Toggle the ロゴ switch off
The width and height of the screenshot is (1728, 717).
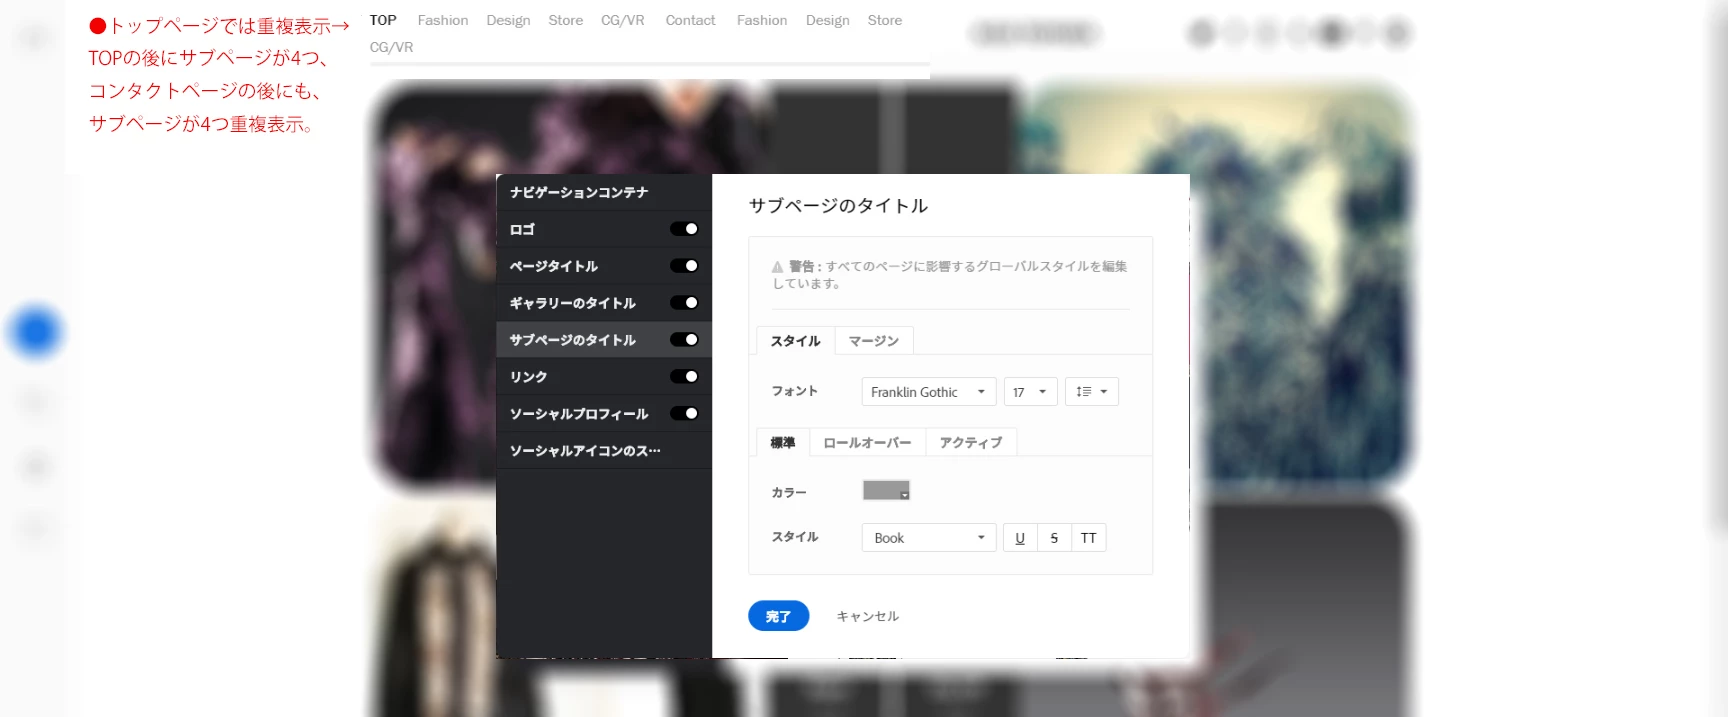point(684,229)
